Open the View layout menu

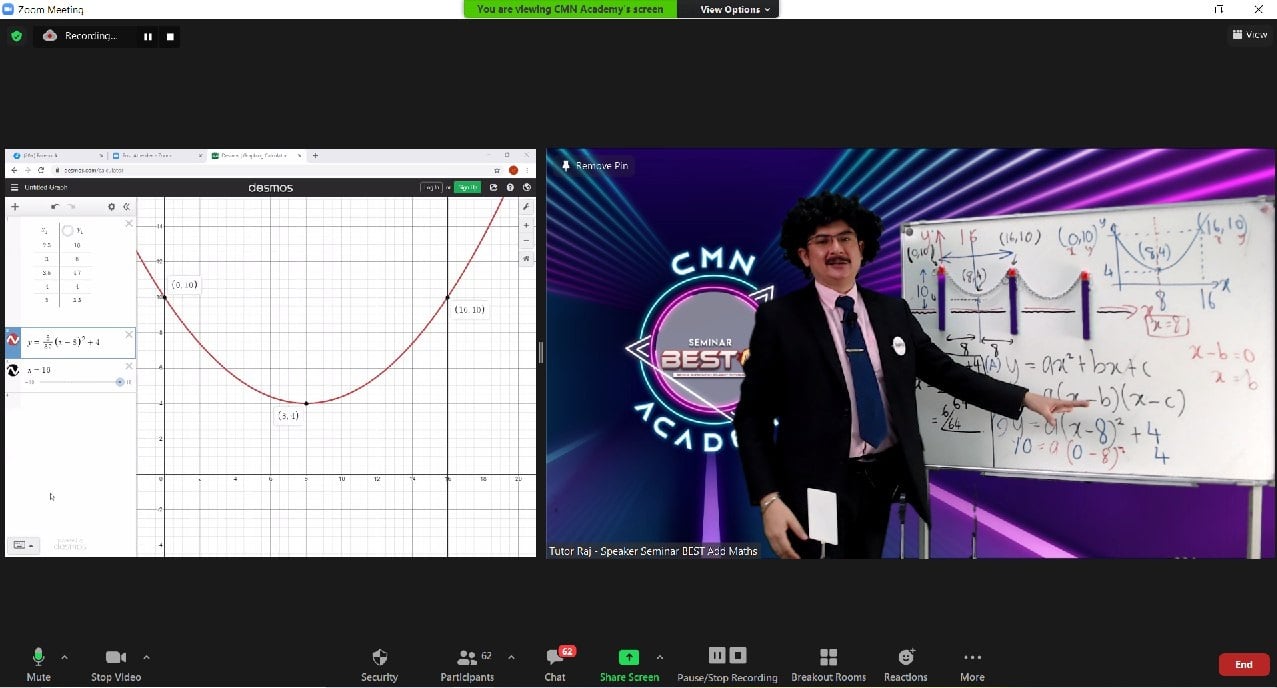click(1250, 35)
